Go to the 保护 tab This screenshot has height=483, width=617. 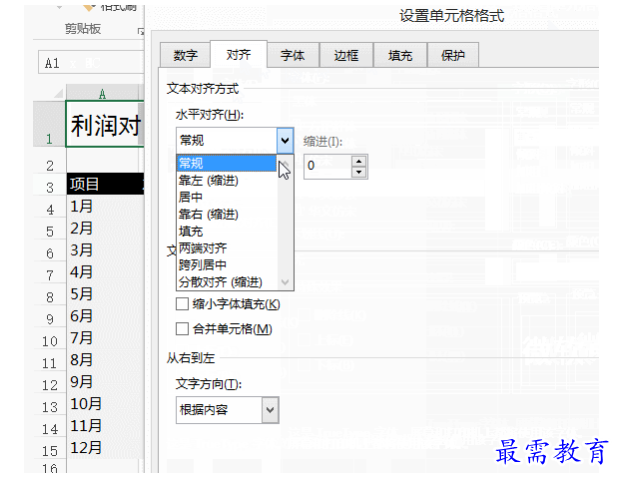(453, 55)
